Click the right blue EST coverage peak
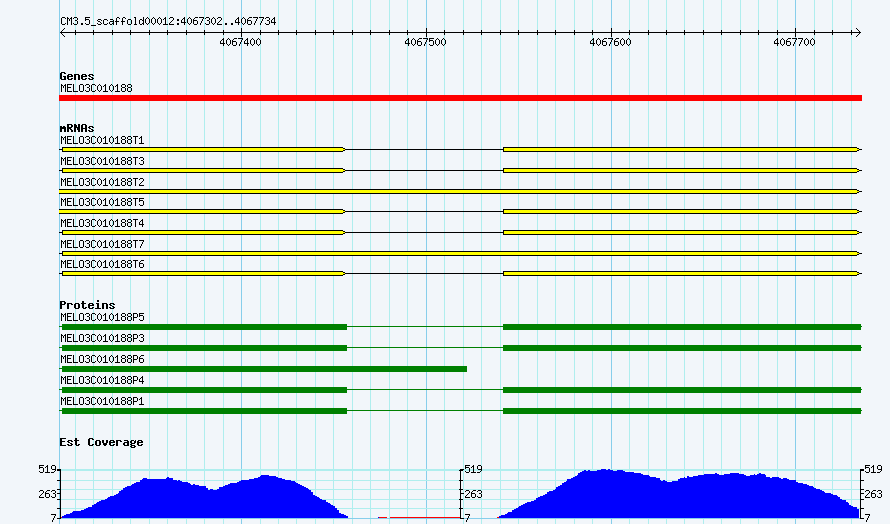 (679, 496)
